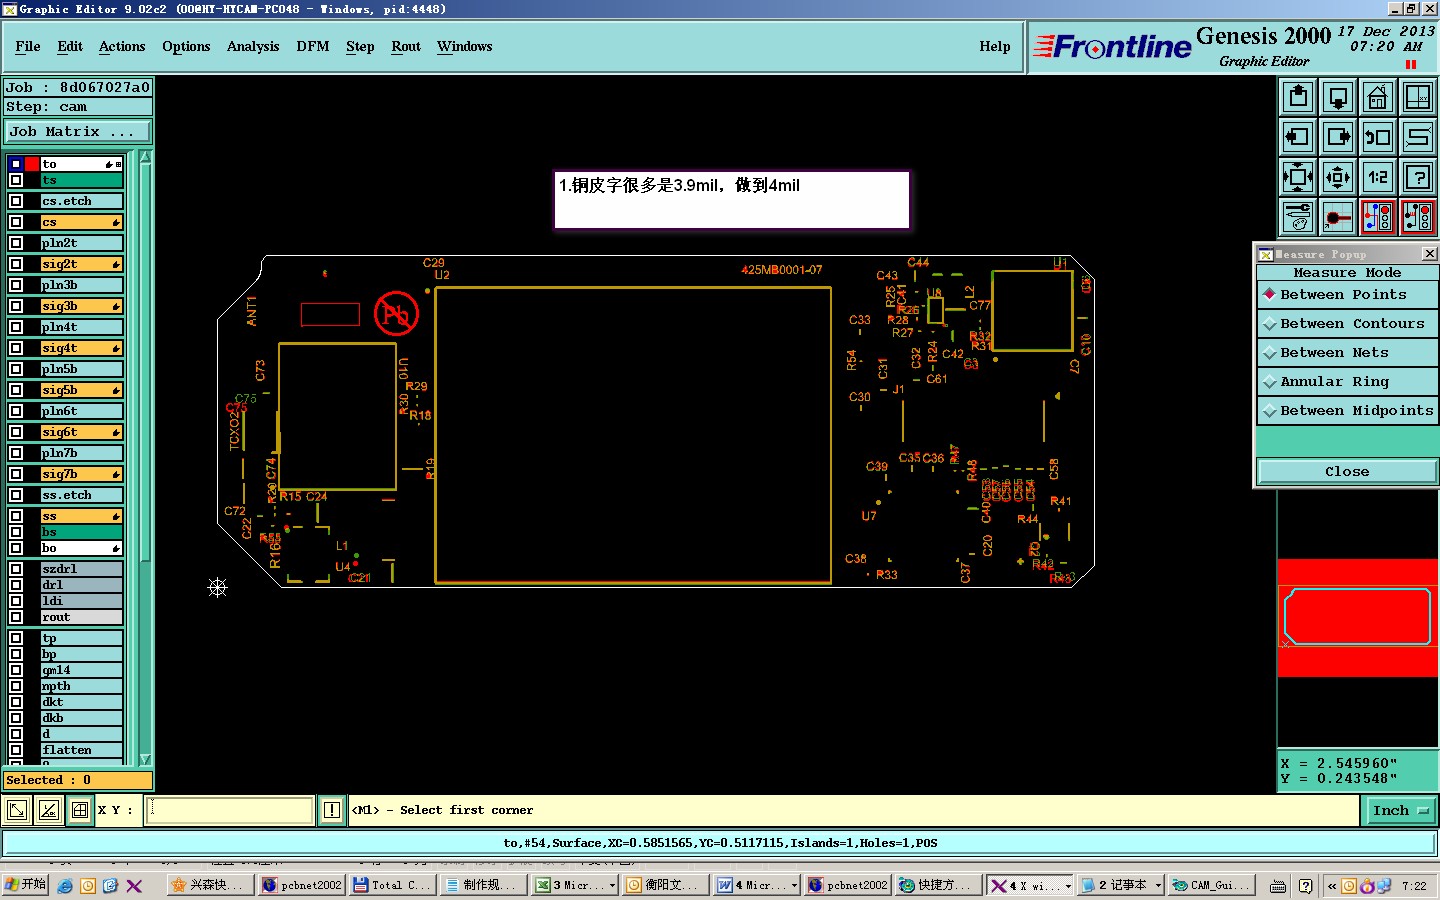Viewport: 1440px width, 900px height.
Task: Click the Windows Start button
Action: (26, 885)
